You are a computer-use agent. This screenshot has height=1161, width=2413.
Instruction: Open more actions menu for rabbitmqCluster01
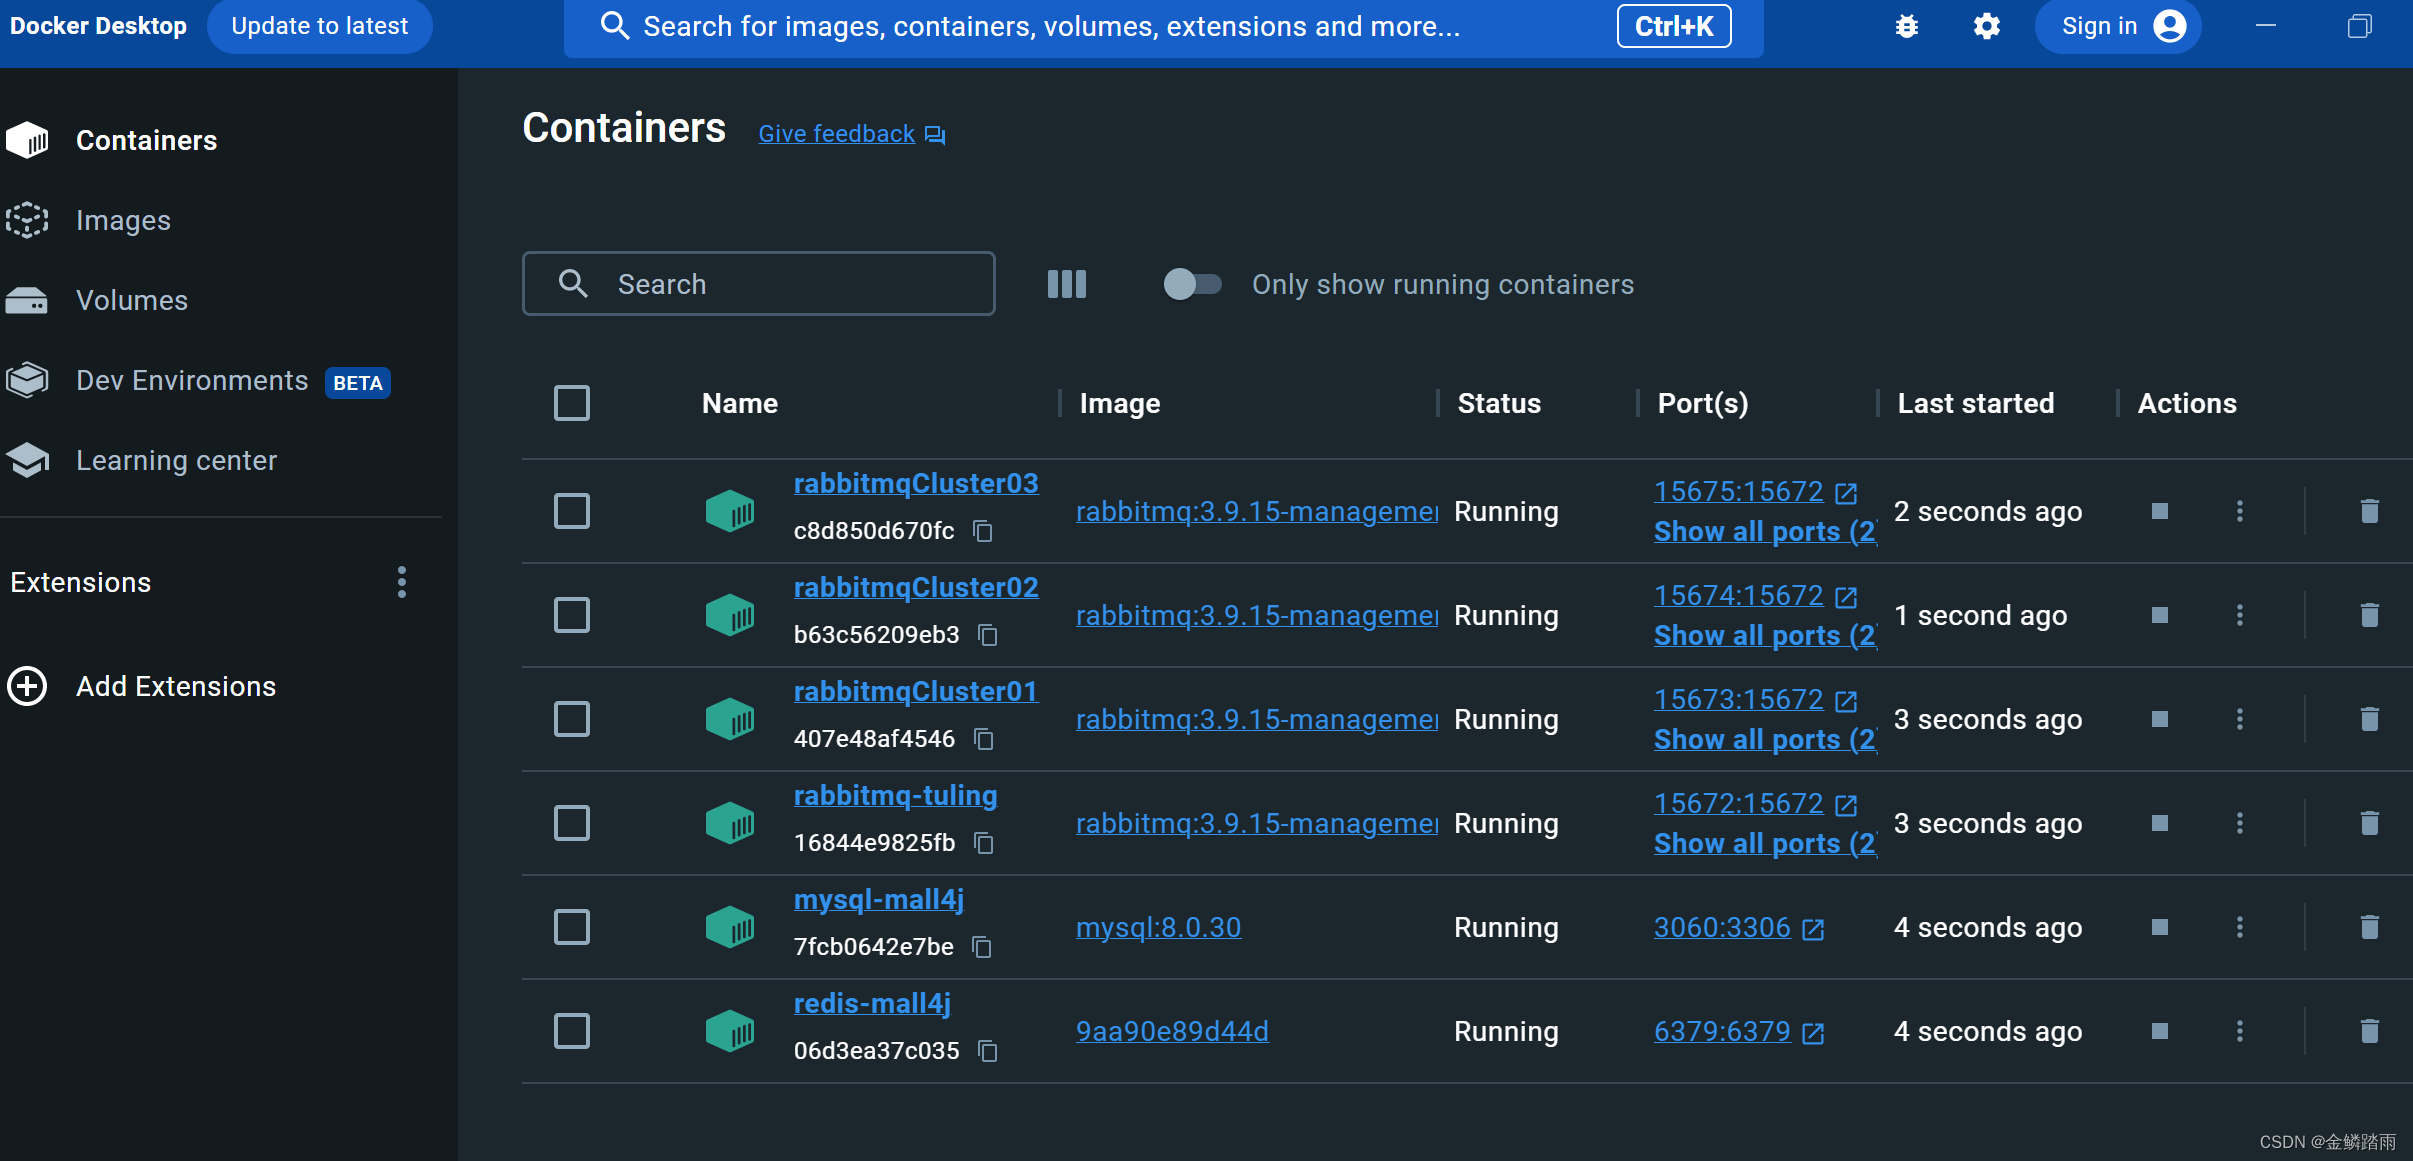click(2240, 719)
